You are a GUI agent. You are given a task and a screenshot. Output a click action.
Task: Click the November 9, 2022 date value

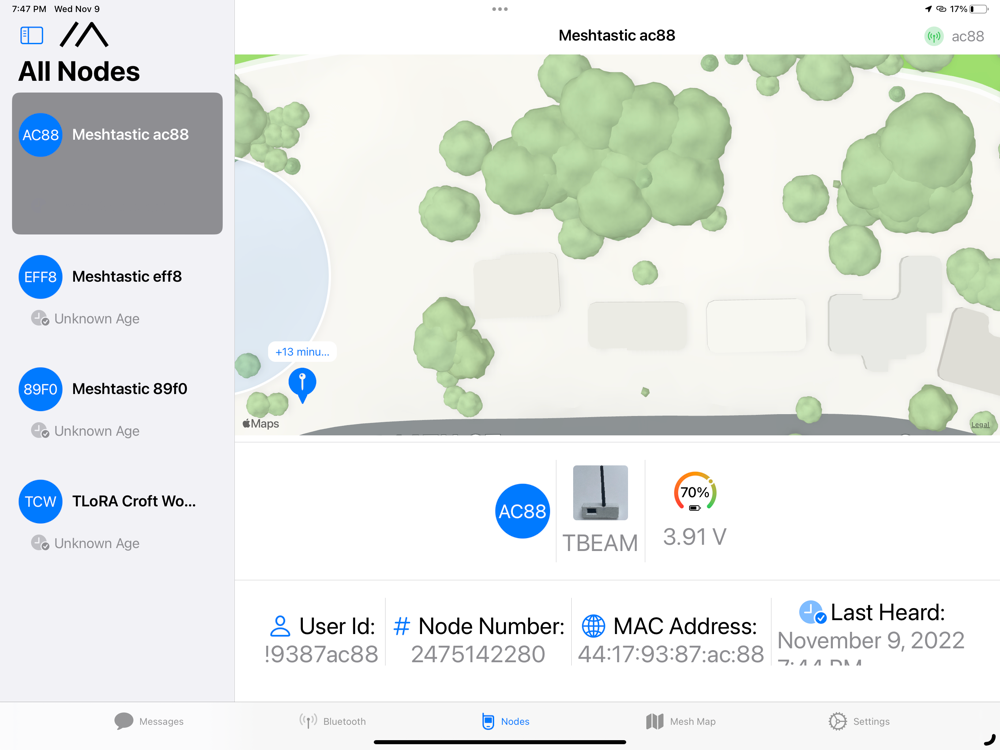(871, 640)
